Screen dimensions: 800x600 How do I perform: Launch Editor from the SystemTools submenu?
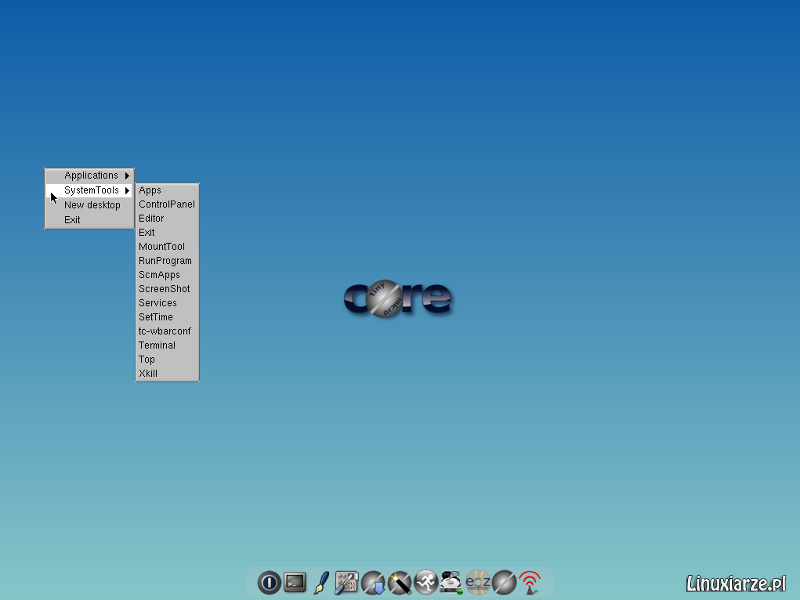coord(167,218)
